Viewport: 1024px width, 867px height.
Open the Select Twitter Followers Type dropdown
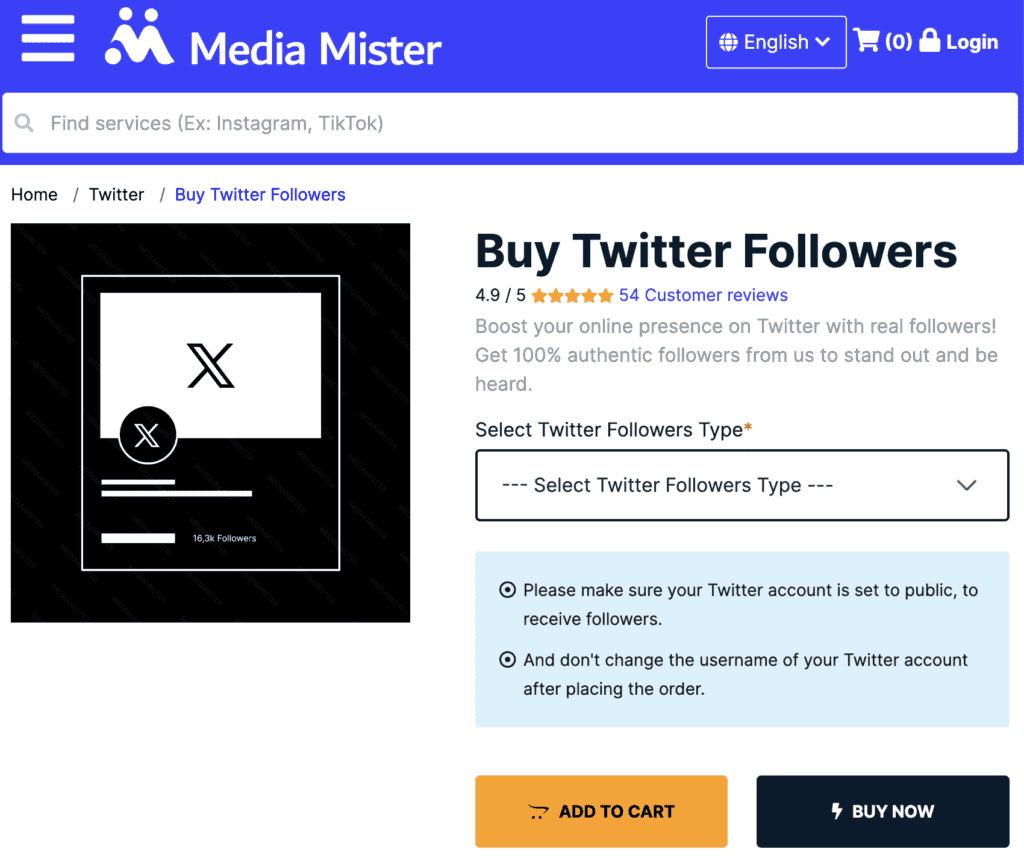pos(742,485)
